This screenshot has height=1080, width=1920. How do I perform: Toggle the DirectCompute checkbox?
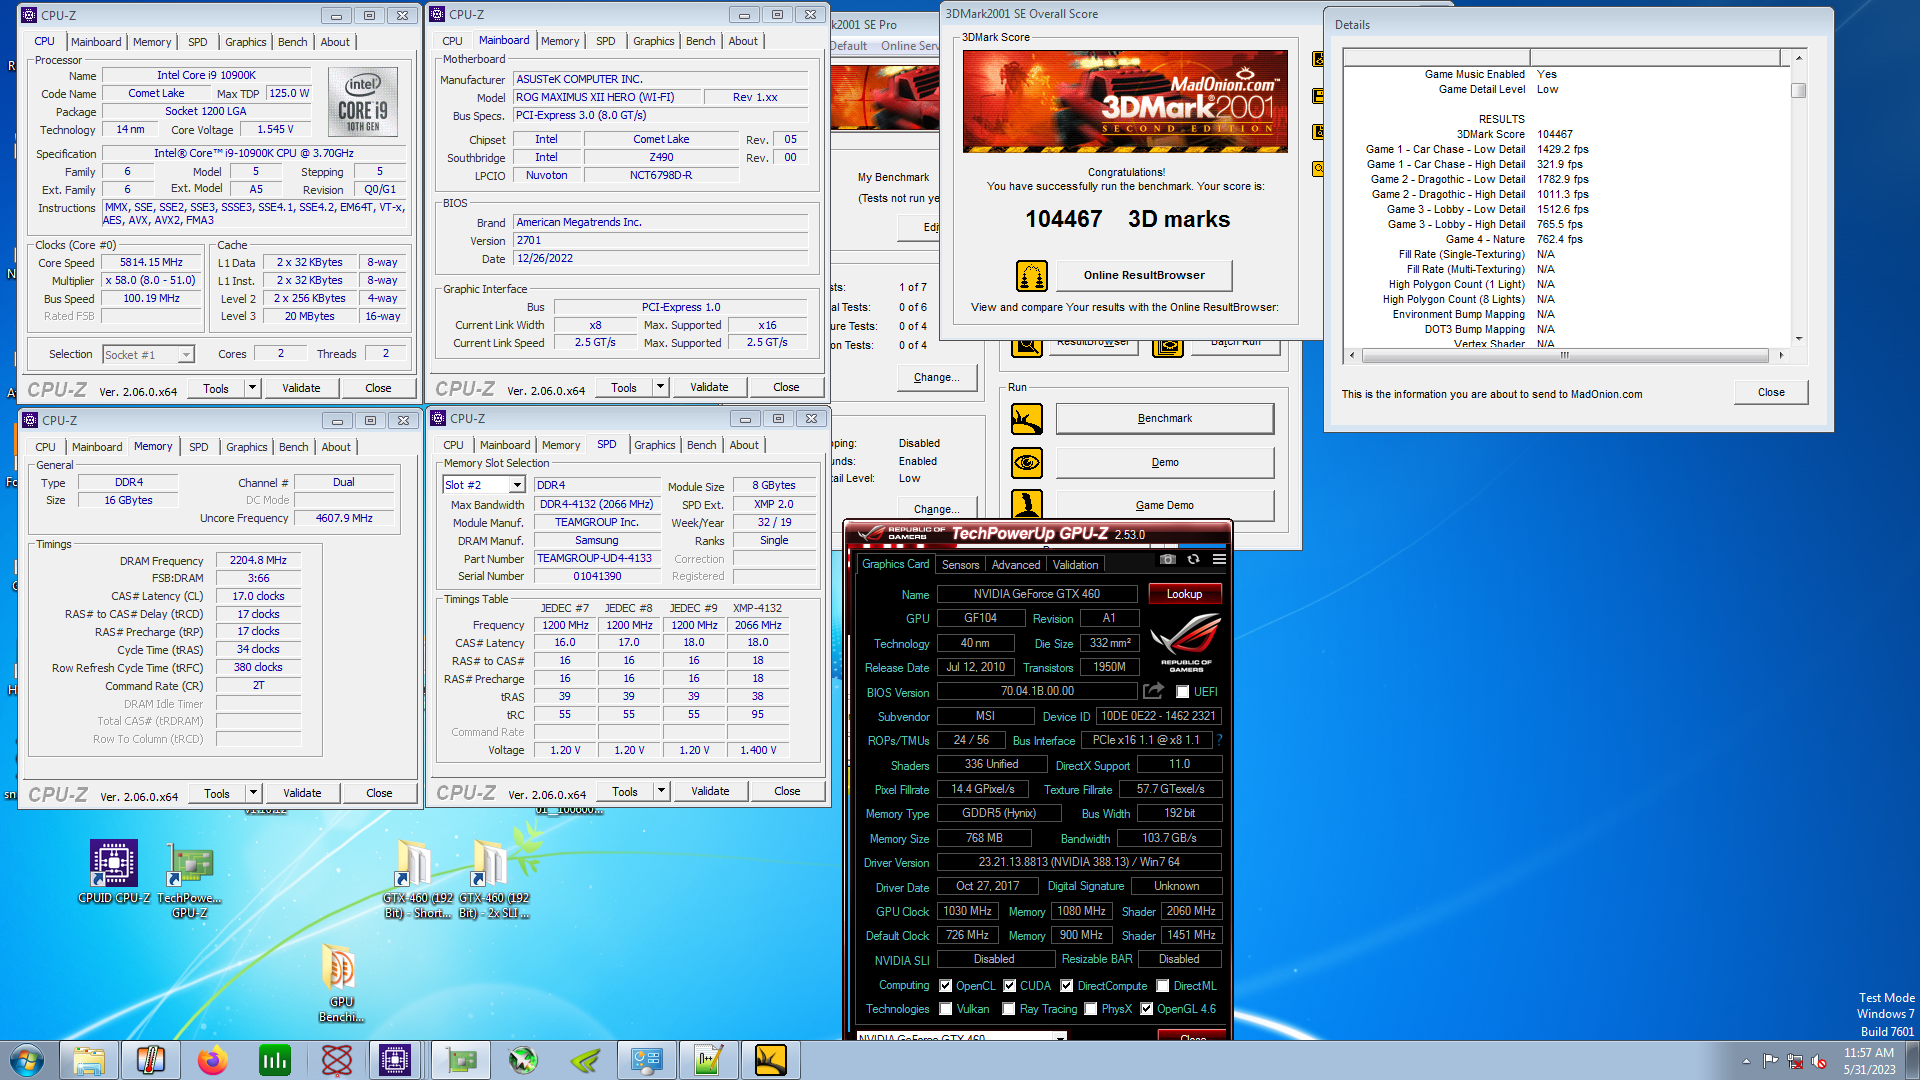(x=1066, y=986)
